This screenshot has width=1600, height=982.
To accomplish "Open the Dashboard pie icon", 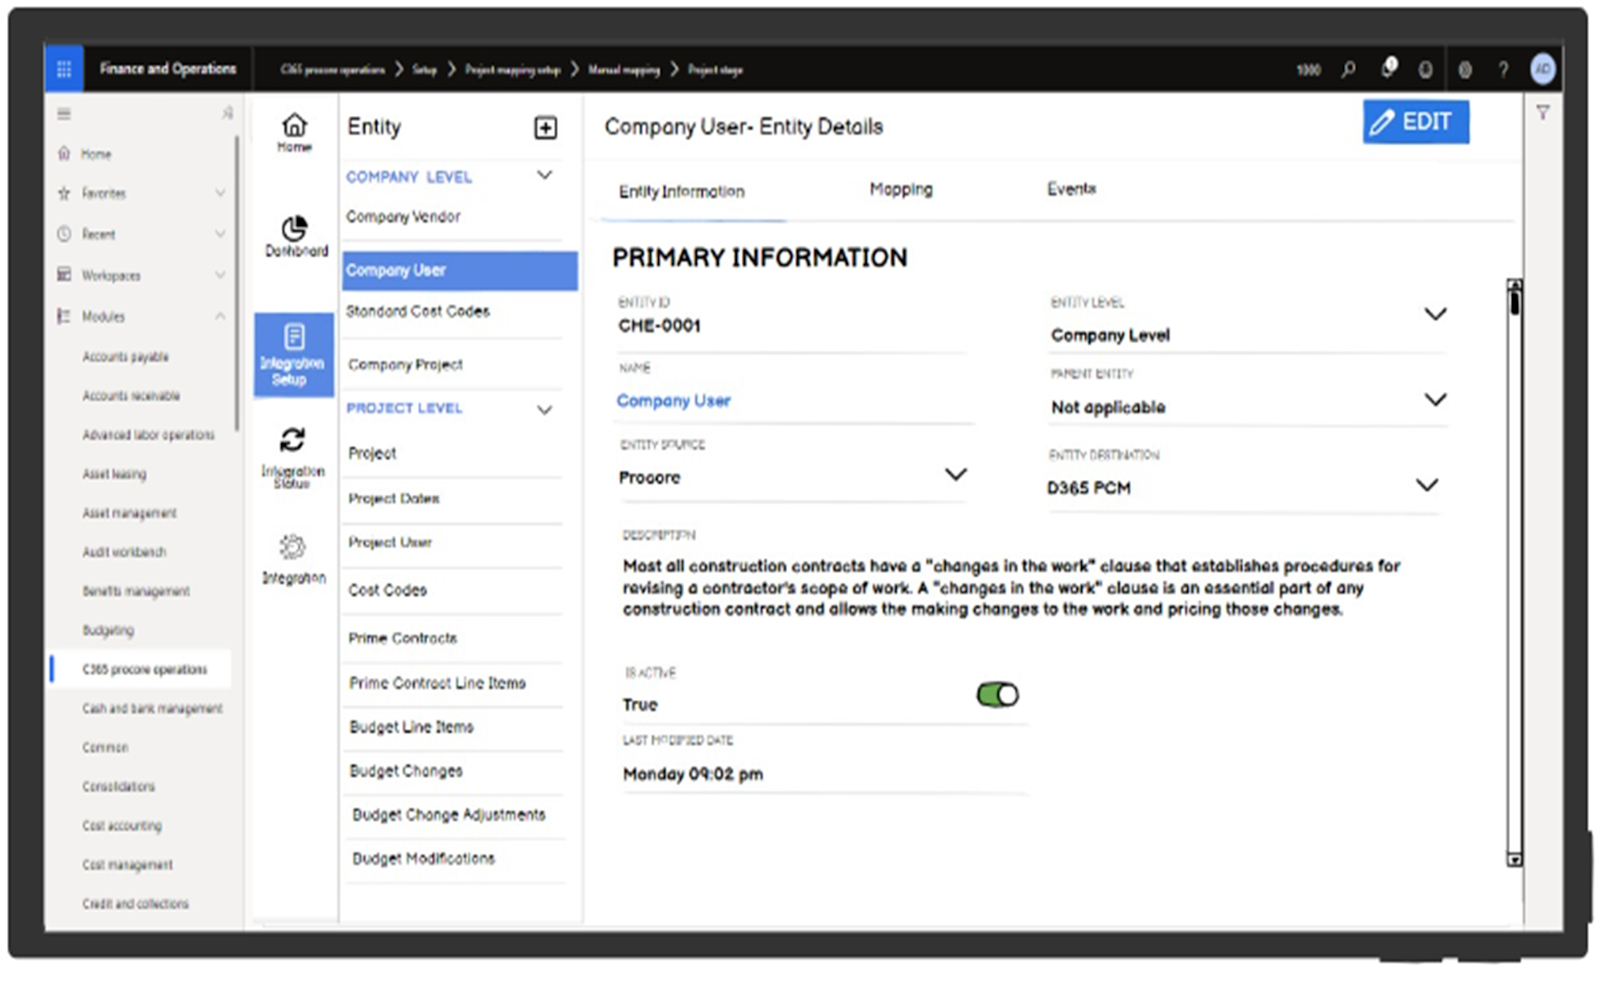I will coord(295,237).
